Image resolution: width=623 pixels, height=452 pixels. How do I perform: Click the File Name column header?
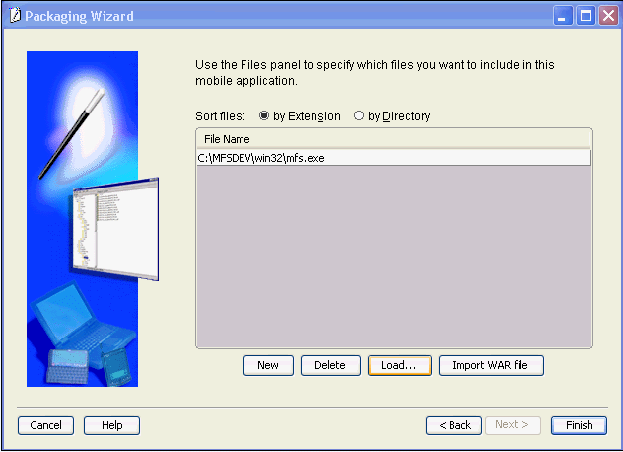pyautogui.click(x=393, y=139)
